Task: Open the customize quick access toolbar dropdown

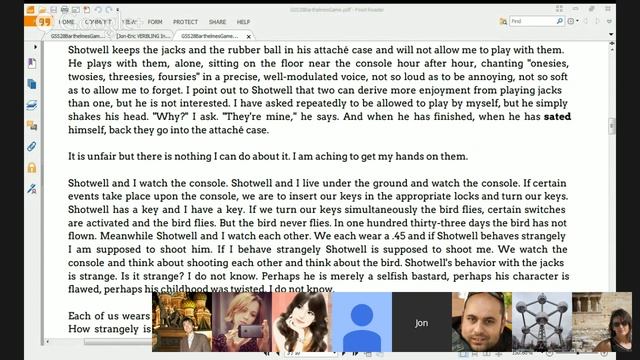Action: 118,10
